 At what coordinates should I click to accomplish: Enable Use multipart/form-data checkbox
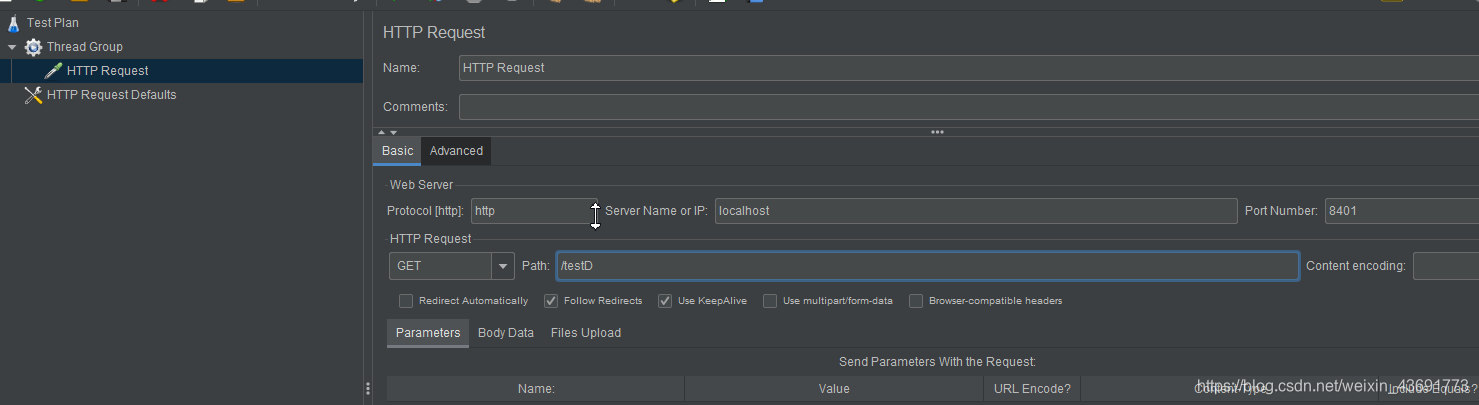tap(770, 301)
